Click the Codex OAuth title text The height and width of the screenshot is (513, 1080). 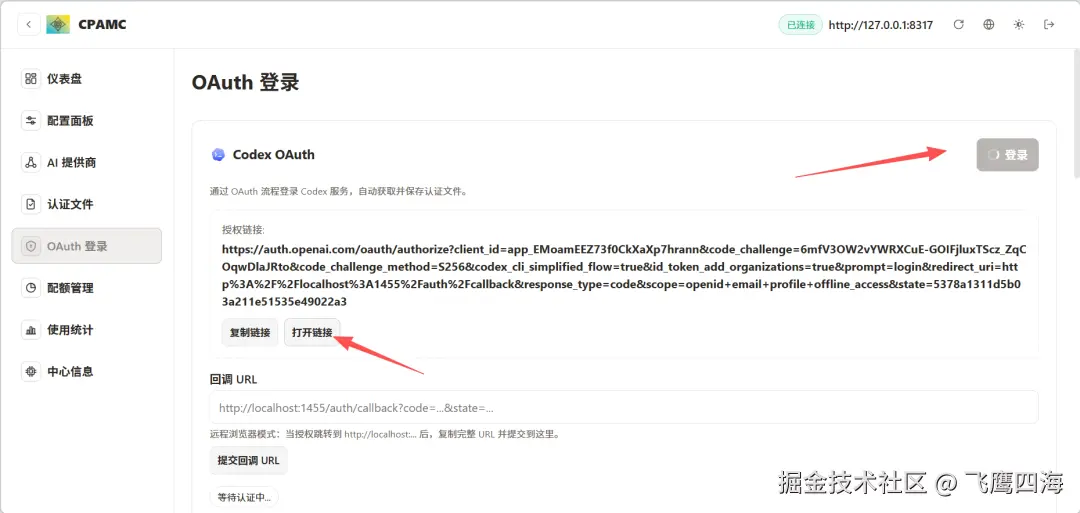click(x=273, y=155)
